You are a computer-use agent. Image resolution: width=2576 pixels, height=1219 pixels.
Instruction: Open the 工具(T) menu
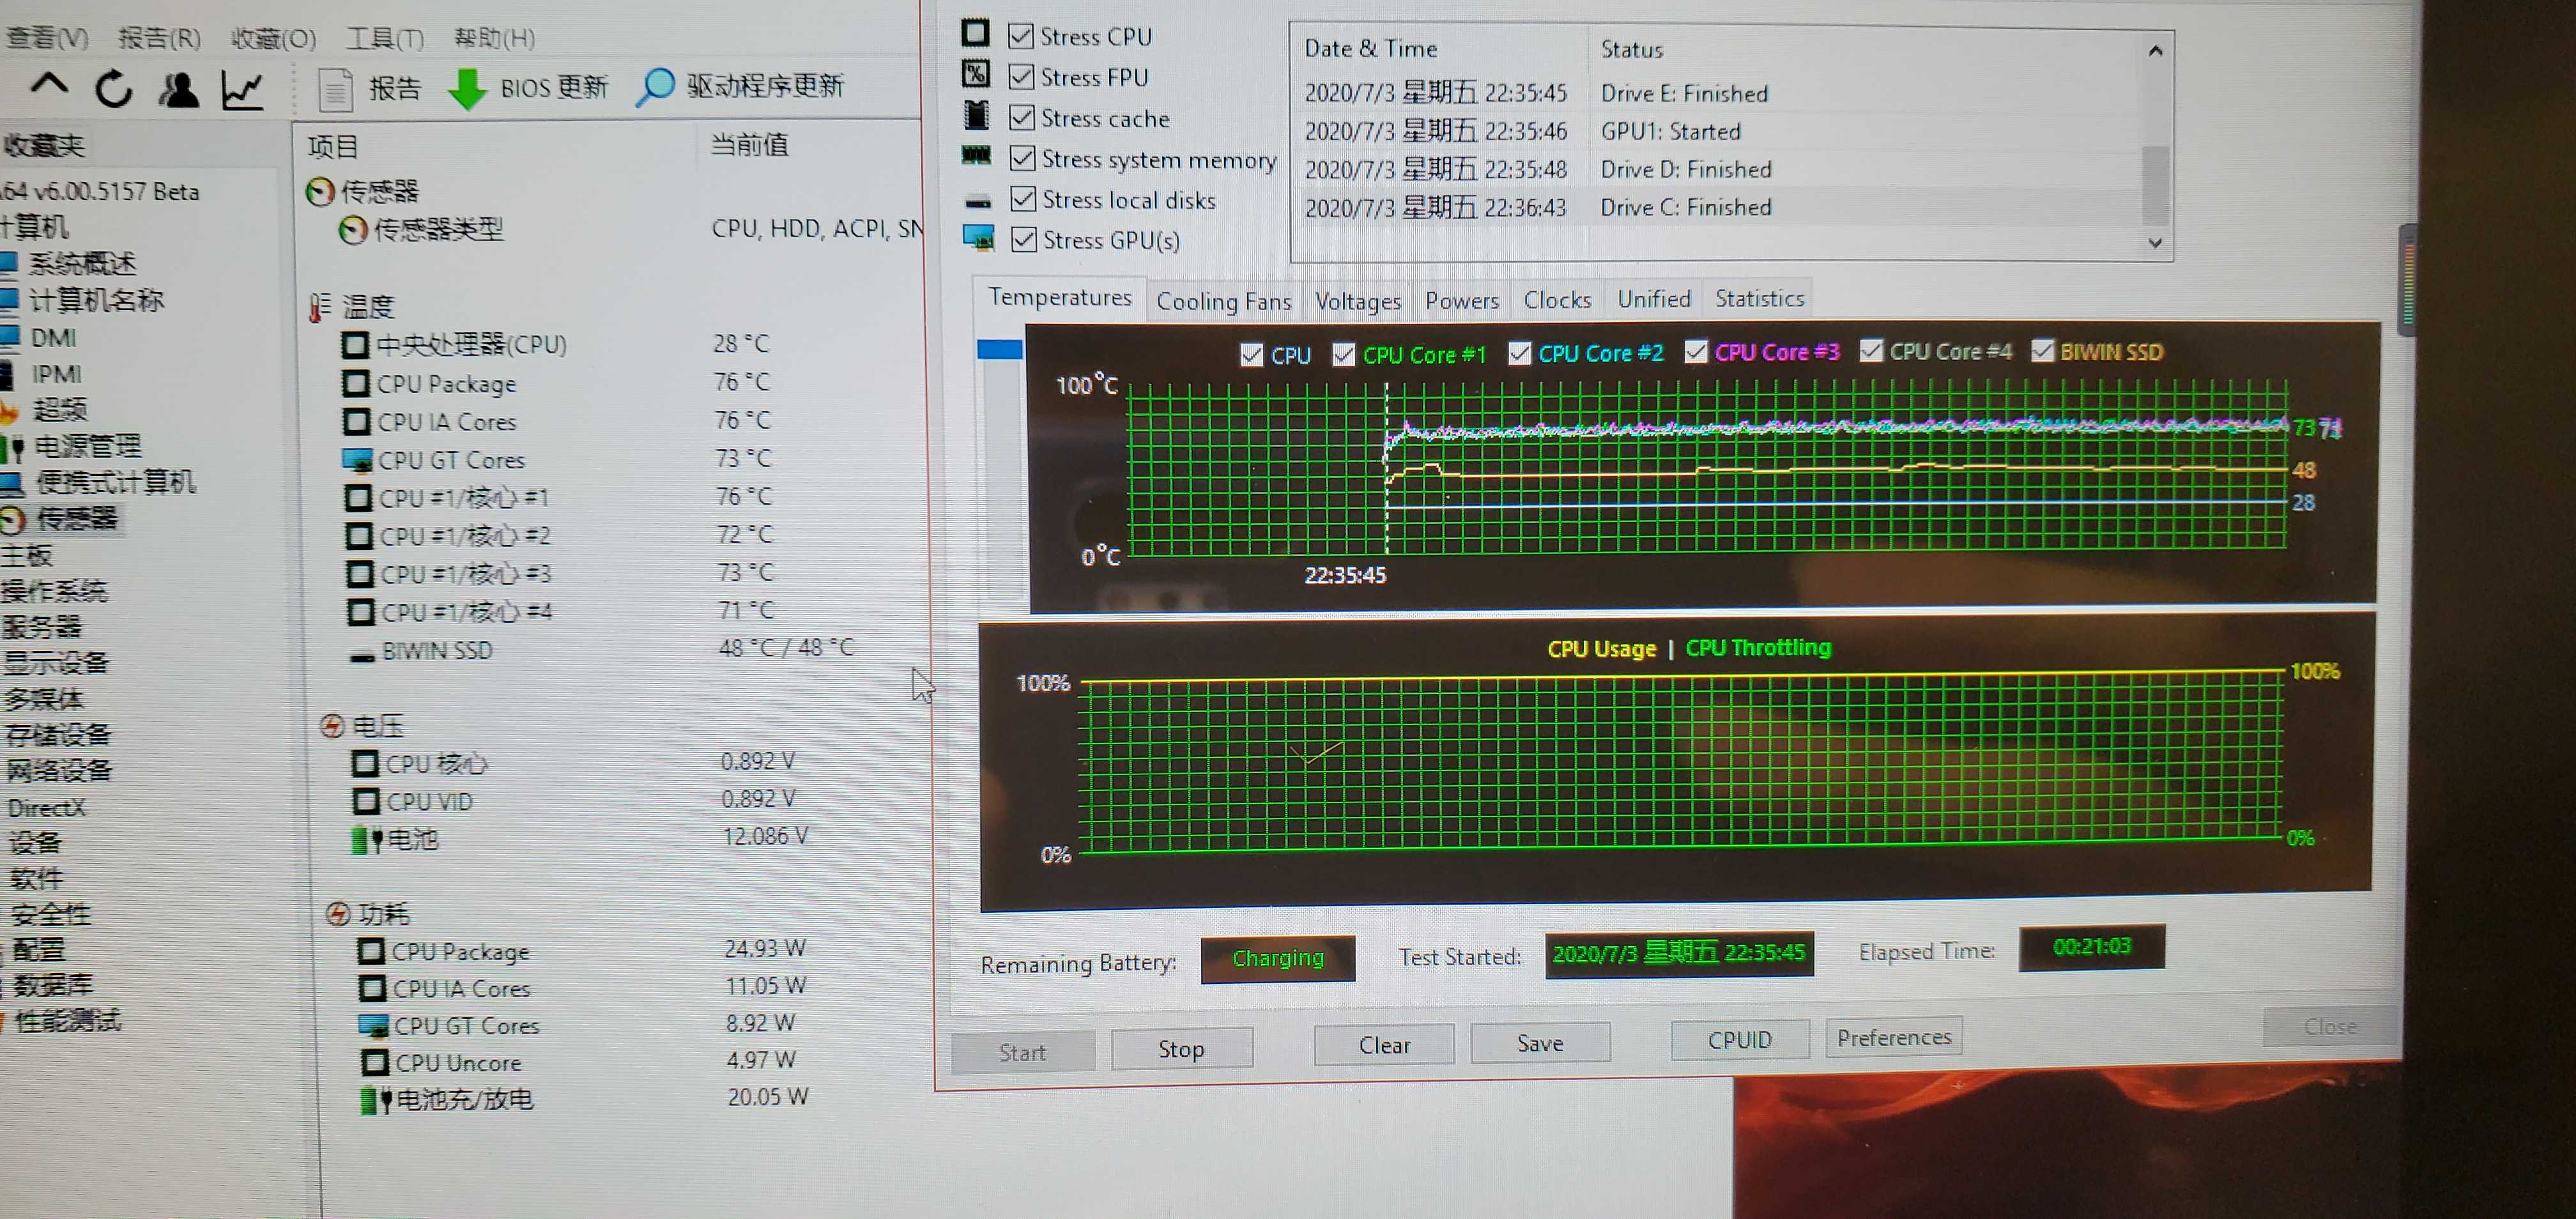384,39
